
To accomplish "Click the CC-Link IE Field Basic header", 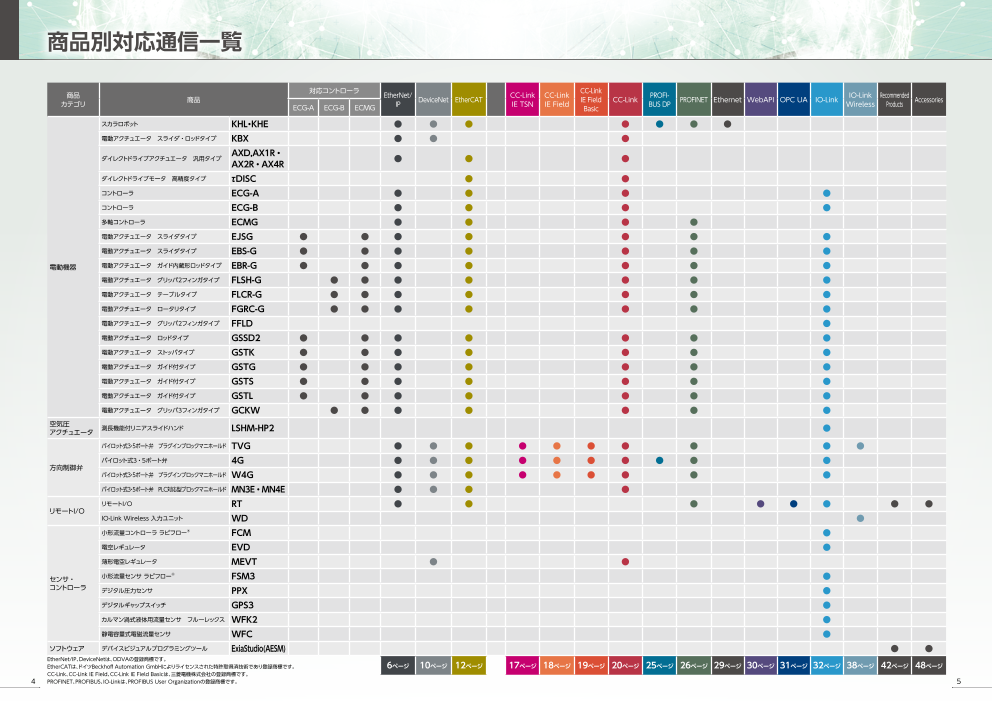I will pyautogui.click(x=591, y=100).
